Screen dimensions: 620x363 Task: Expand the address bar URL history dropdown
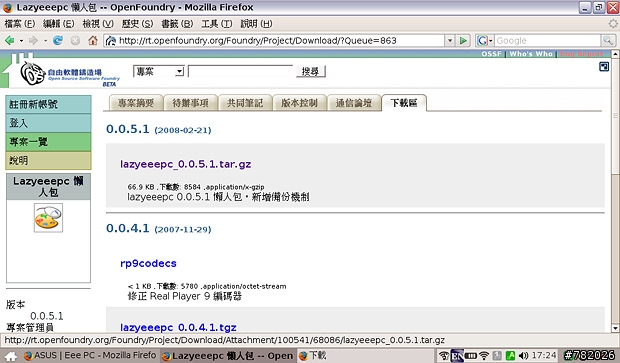tap(450, 40)
